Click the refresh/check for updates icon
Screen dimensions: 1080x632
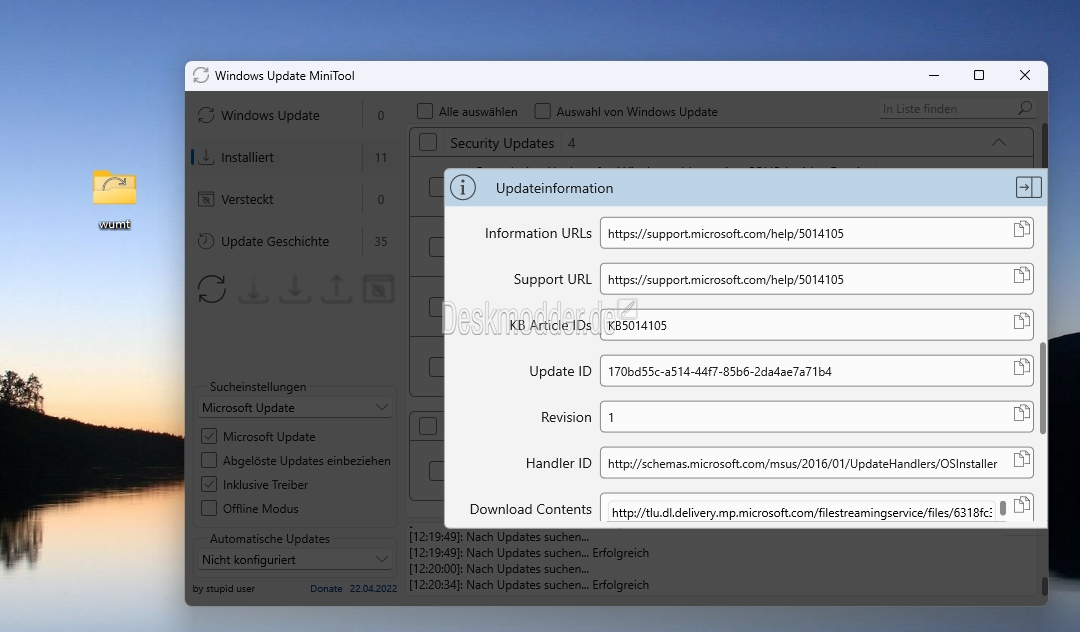[211, 288]
